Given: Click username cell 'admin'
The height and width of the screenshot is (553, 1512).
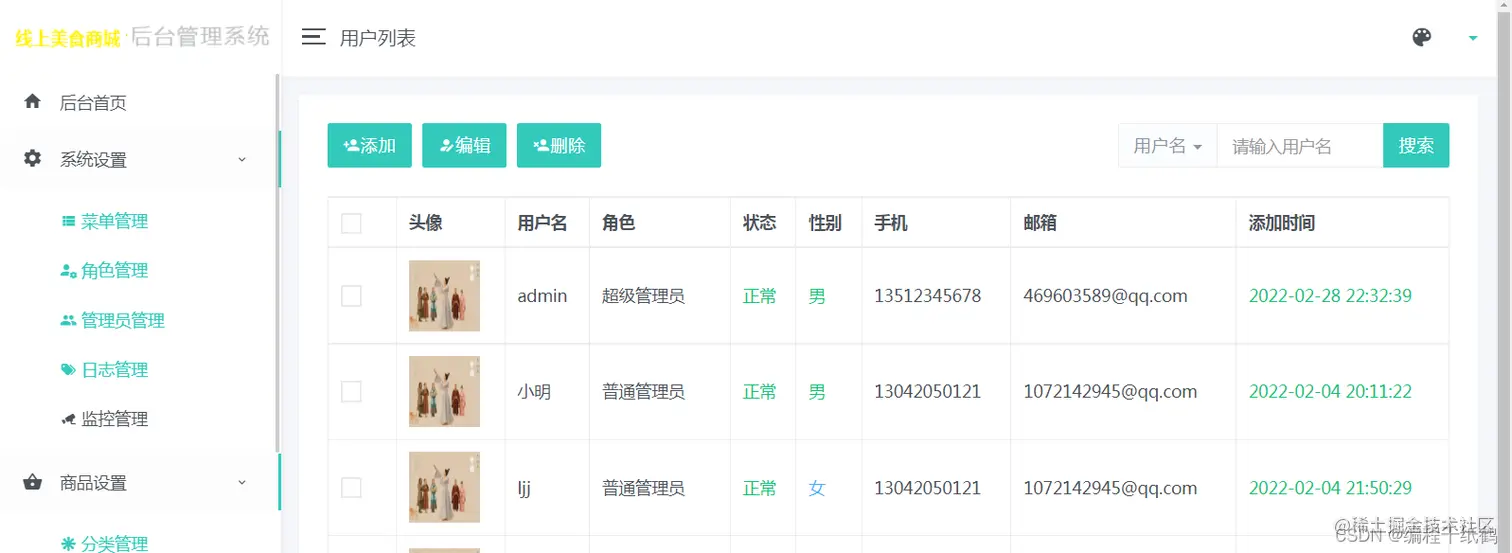Looking at the screenshot, I should [542, 296].
